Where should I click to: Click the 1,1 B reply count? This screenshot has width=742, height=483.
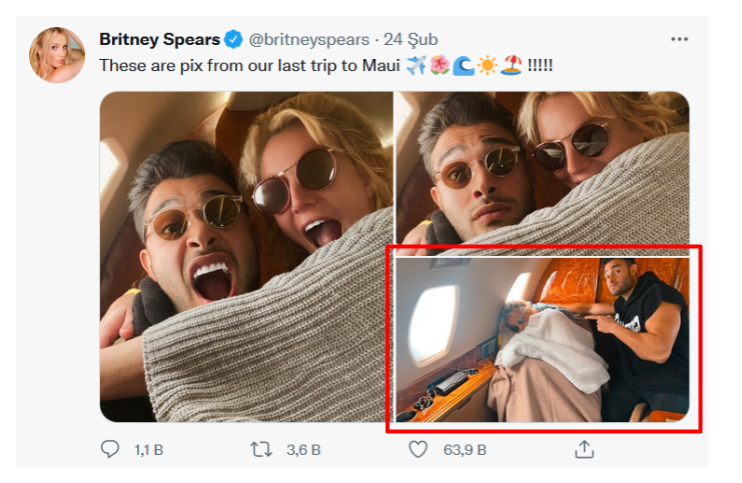pyautogui.click(x=147, y=451)
